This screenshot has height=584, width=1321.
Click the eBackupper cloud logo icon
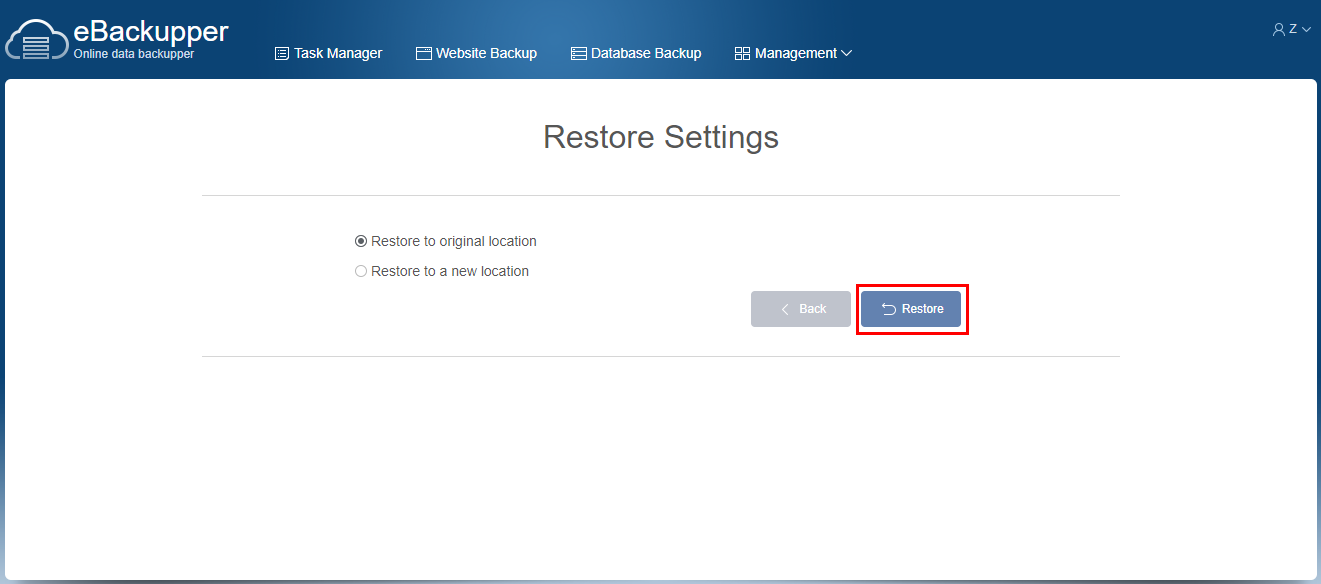coord(37,41)
